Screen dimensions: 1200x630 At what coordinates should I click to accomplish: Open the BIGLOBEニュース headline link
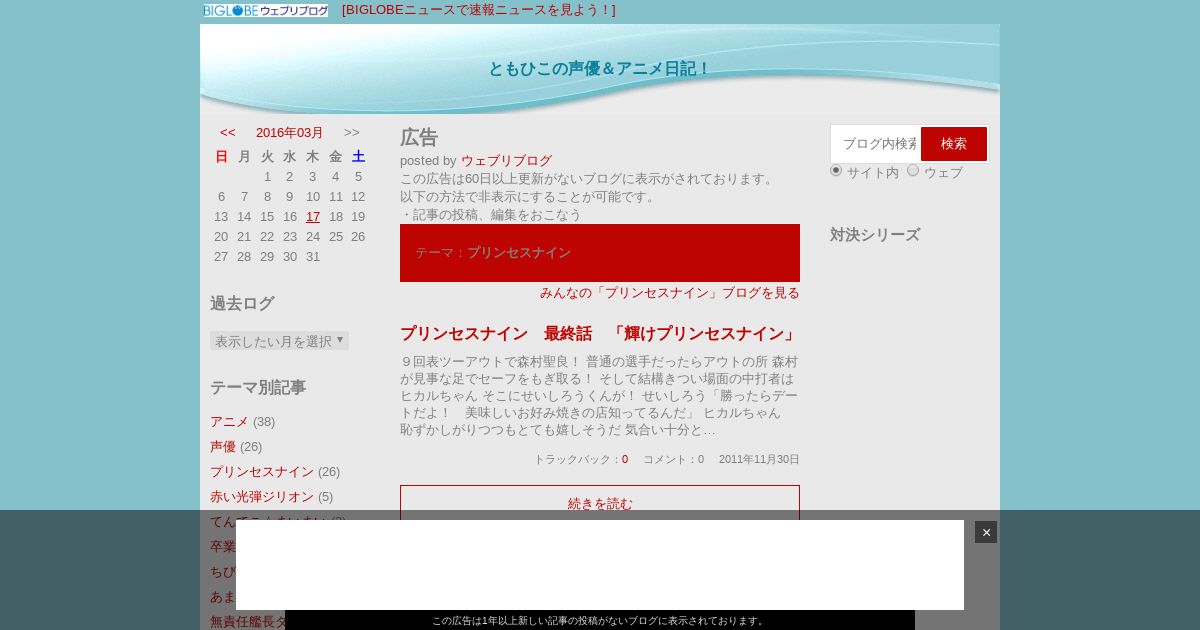pos(479,10)
